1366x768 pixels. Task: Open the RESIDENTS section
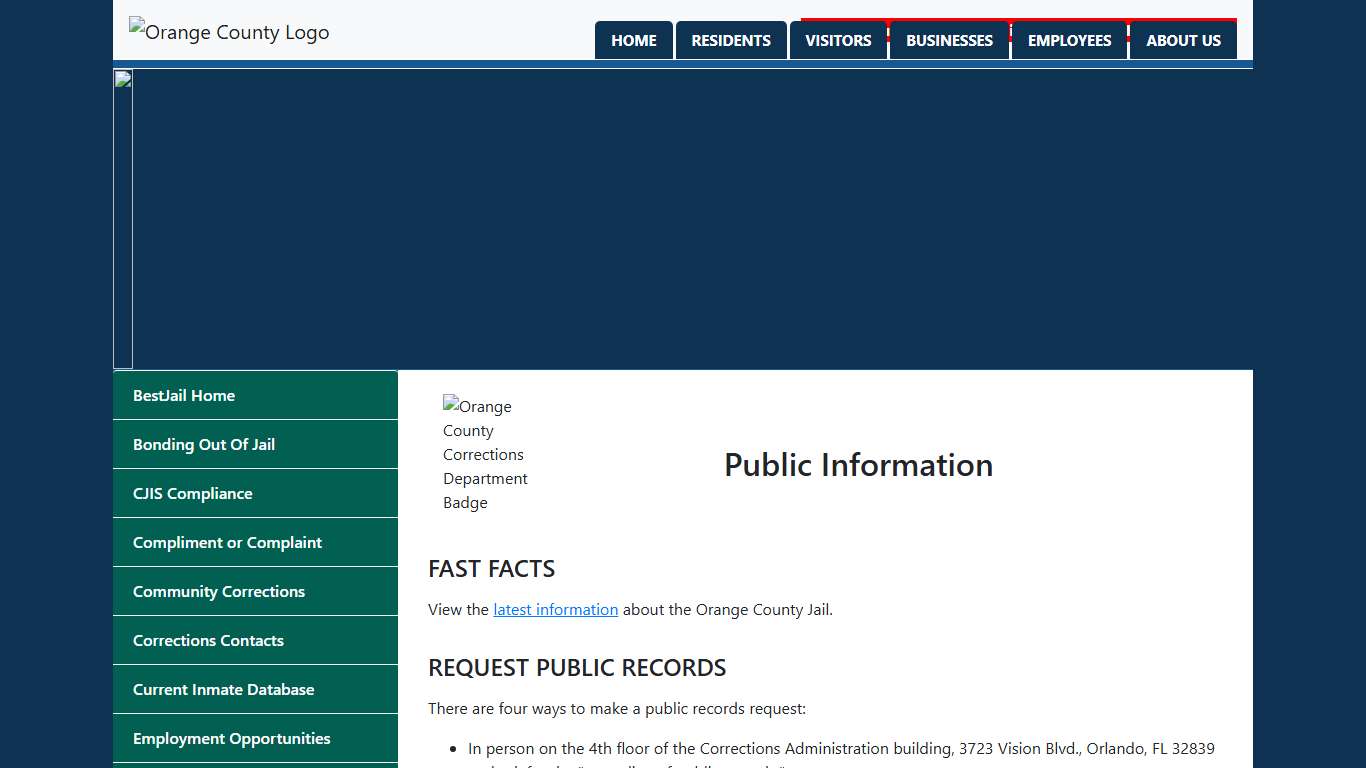tap(731, 40)
